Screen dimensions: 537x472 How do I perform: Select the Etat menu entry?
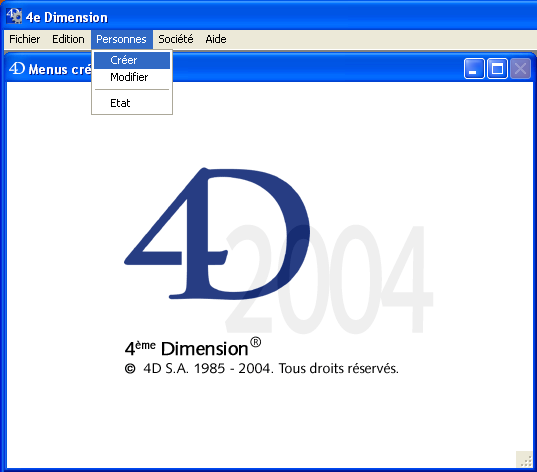(x=132, y=103)
